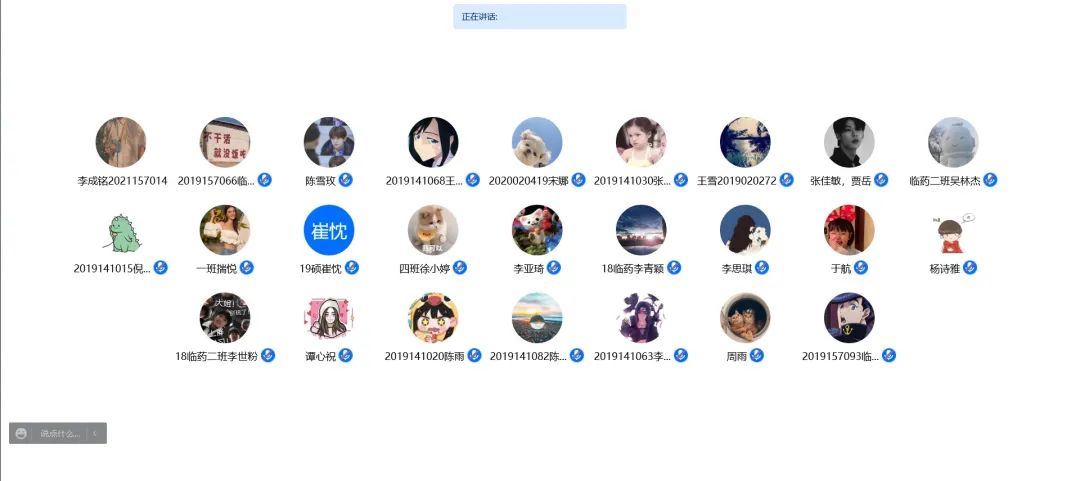Click the mic icon next to 2020020419宋娜
Image resolution: width=1080 pixels, height=481 pixels.
[578, 181]
